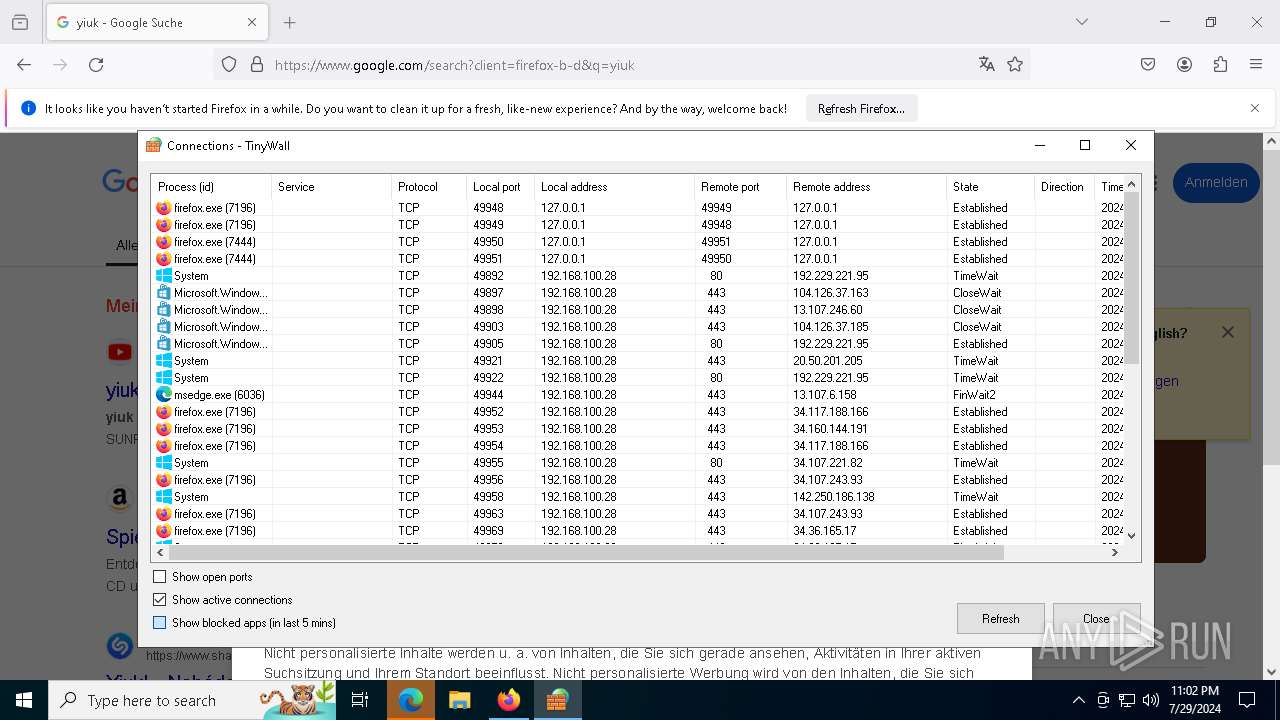Toggle Show blocked apps in last 5 mins
The width and height of the screenshot is (1280, 720).
pyautogui.click(x=159, y=623)
